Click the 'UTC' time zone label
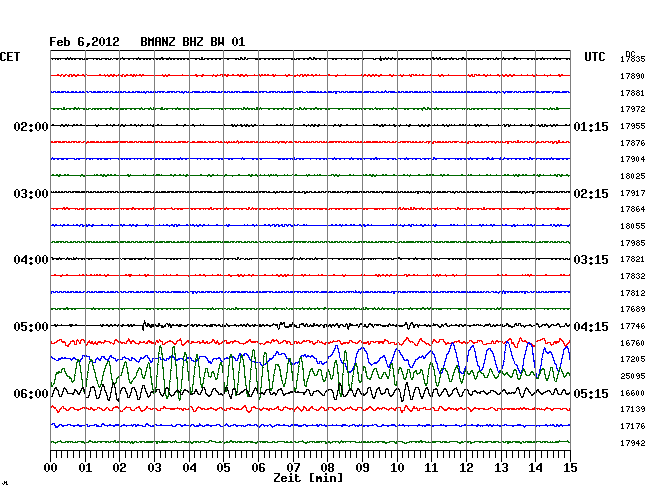 594,57
